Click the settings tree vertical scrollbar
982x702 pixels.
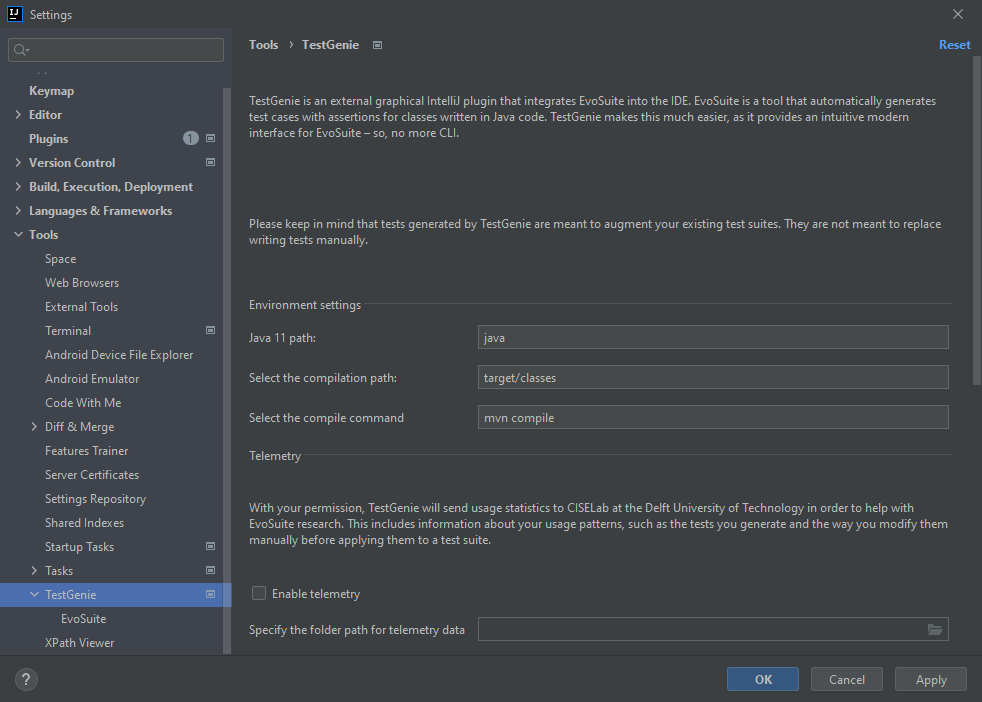click(x=227, y=369)
